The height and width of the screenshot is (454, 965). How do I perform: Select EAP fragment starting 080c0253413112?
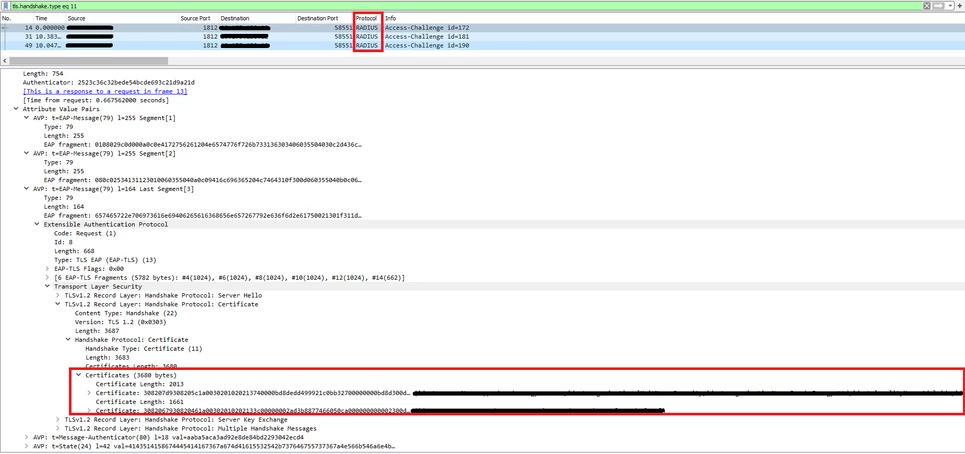click(x=202, y=180)
